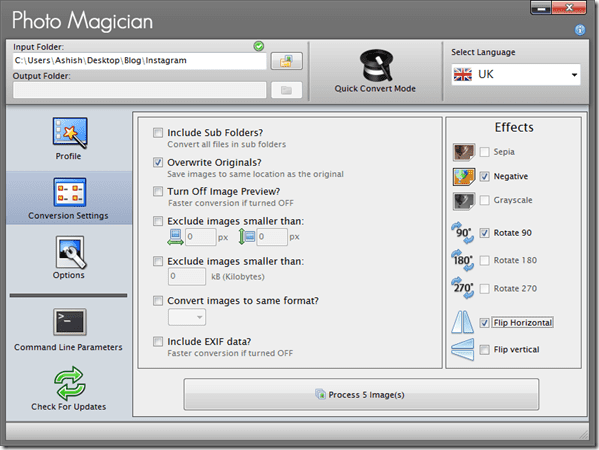Uncheck Overwrite Originals checkbox
This screenshot has width=599, height=450.
(158, 162)
